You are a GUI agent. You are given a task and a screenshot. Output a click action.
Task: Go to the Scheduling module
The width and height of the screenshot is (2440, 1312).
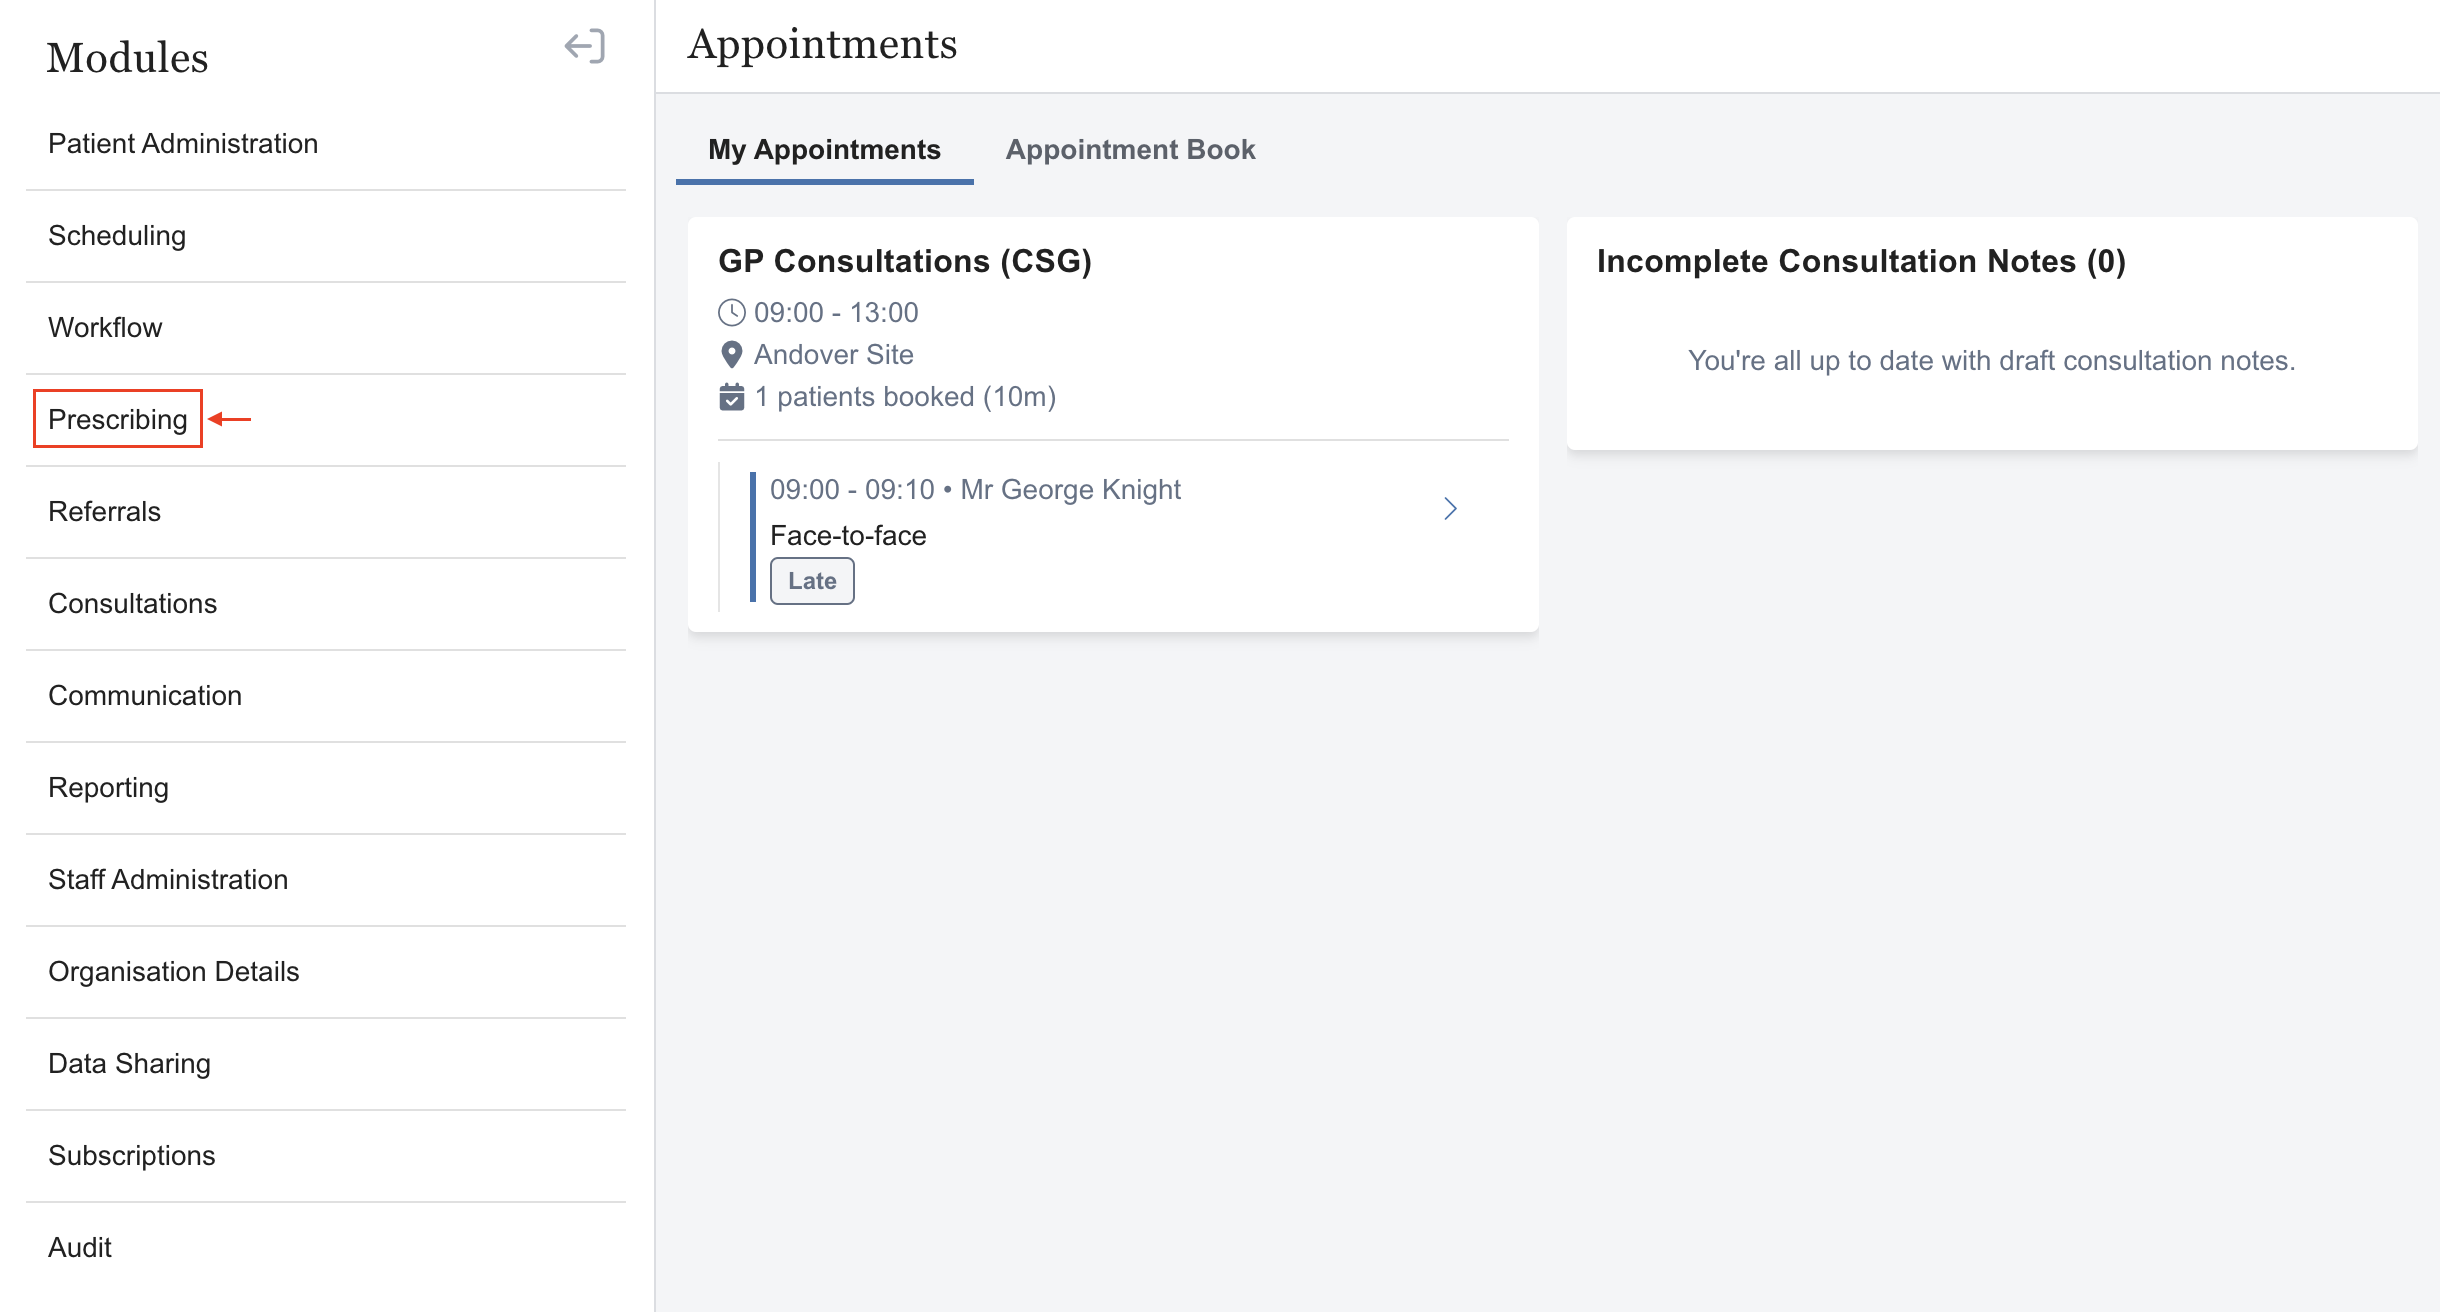point(117,236)
